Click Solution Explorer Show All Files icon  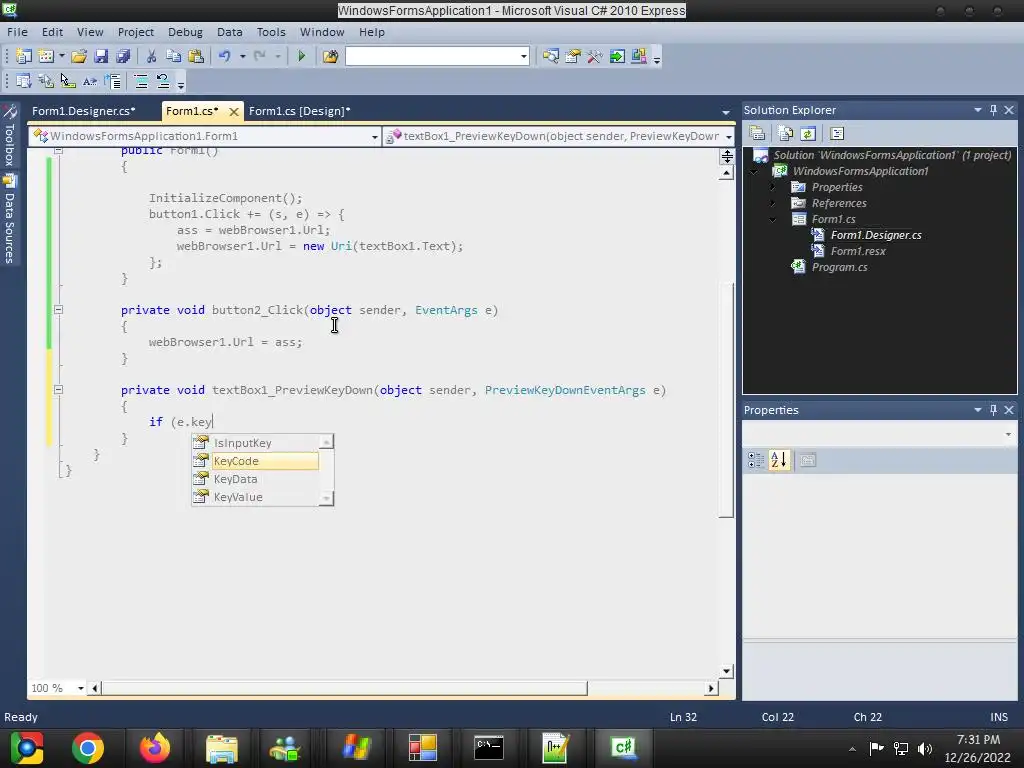coord(786,134)
